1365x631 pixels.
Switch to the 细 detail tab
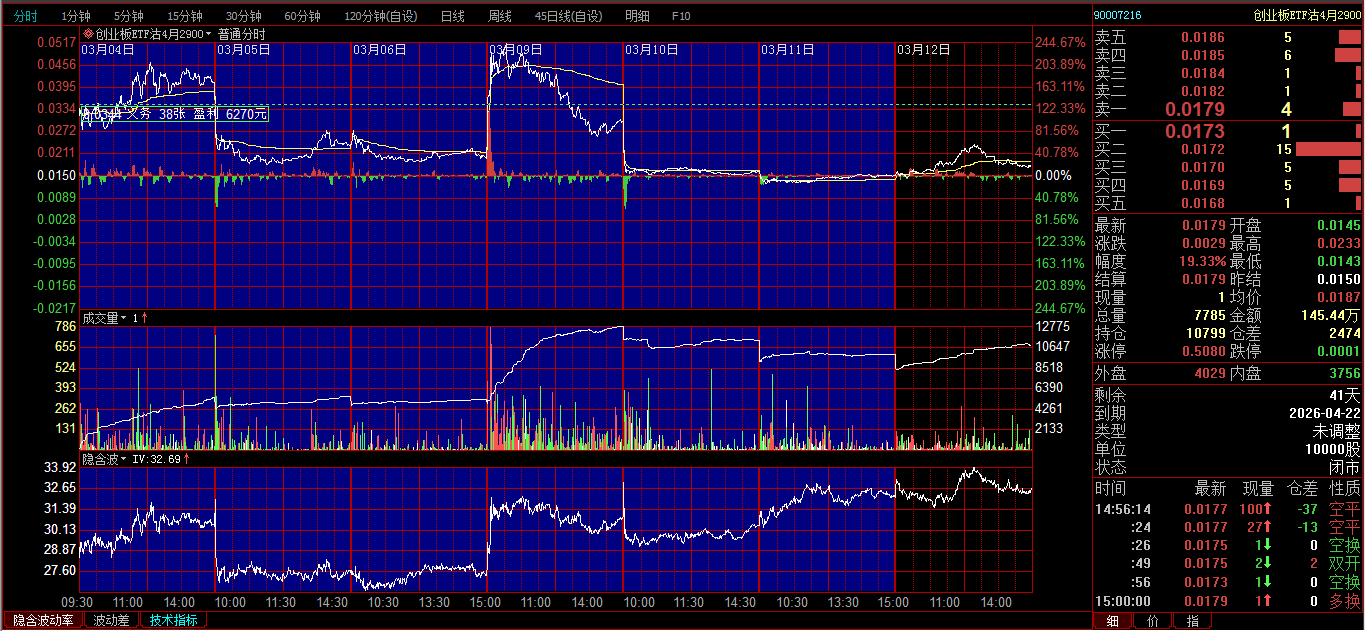[1113, 621]
